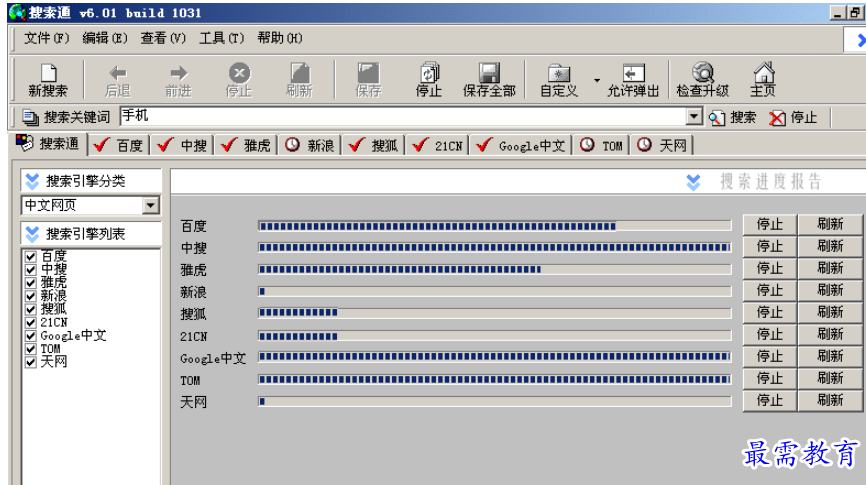
Task: Click the magnifier Search (搜索) icon beside the keyword box
Action: pyautogui.click(x=717, y=118)
